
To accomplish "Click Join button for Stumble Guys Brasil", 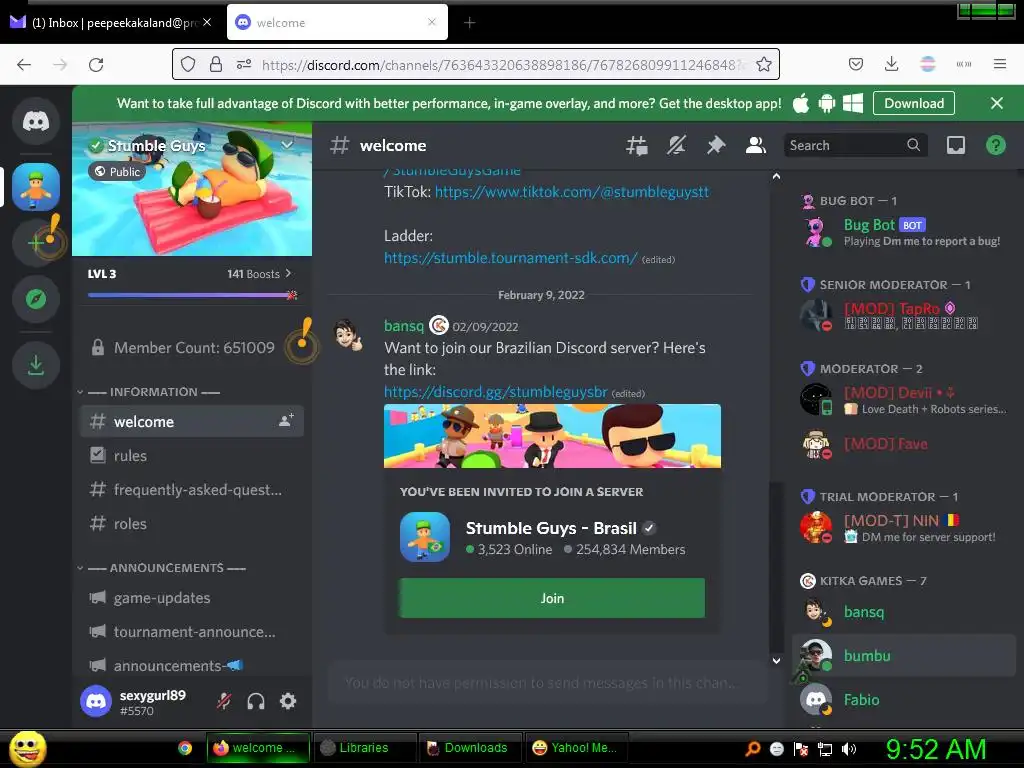I will click(552, 598).
